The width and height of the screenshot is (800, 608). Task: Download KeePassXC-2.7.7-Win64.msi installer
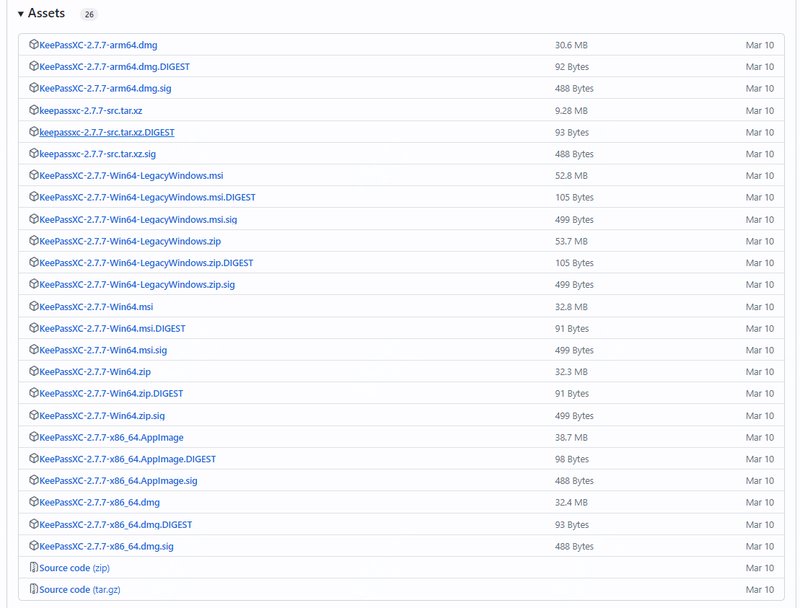tap(96, 307)
